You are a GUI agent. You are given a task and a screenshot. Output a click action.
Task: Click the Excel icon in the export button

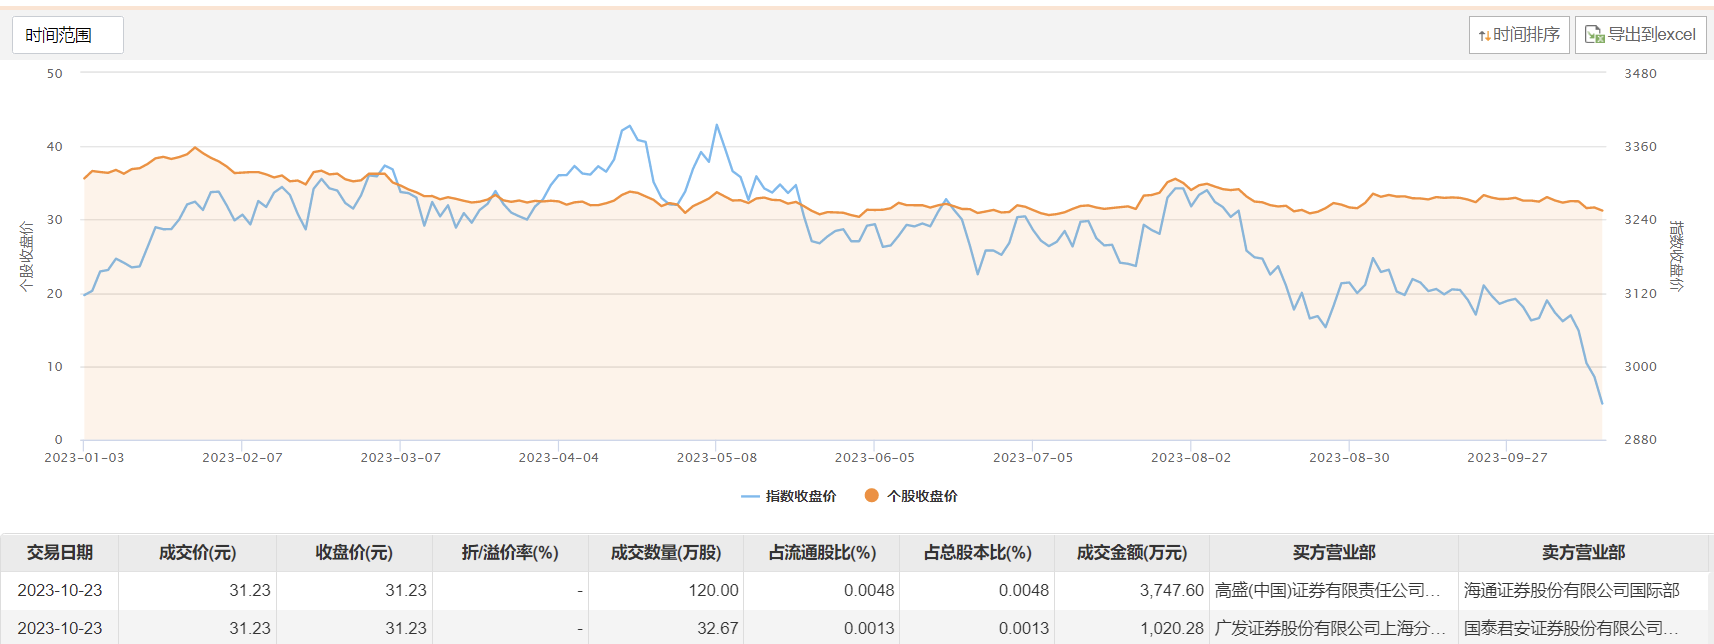[x=1594, y=35]
